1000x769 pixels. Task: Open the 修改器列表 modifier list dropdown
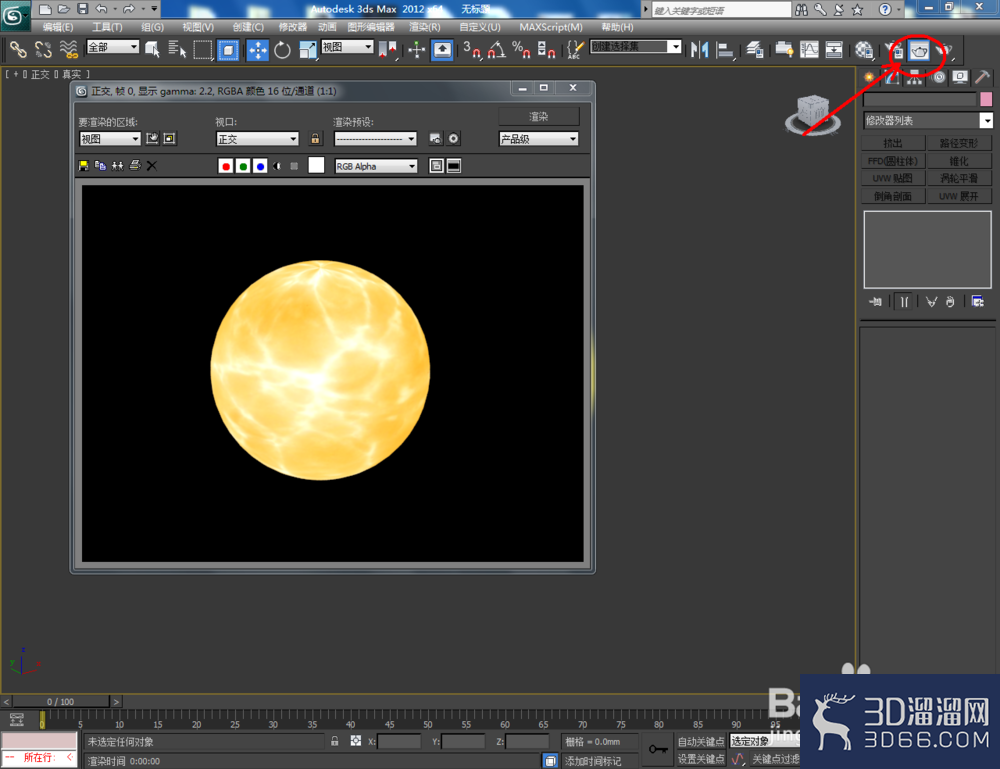tap(928, 121)
